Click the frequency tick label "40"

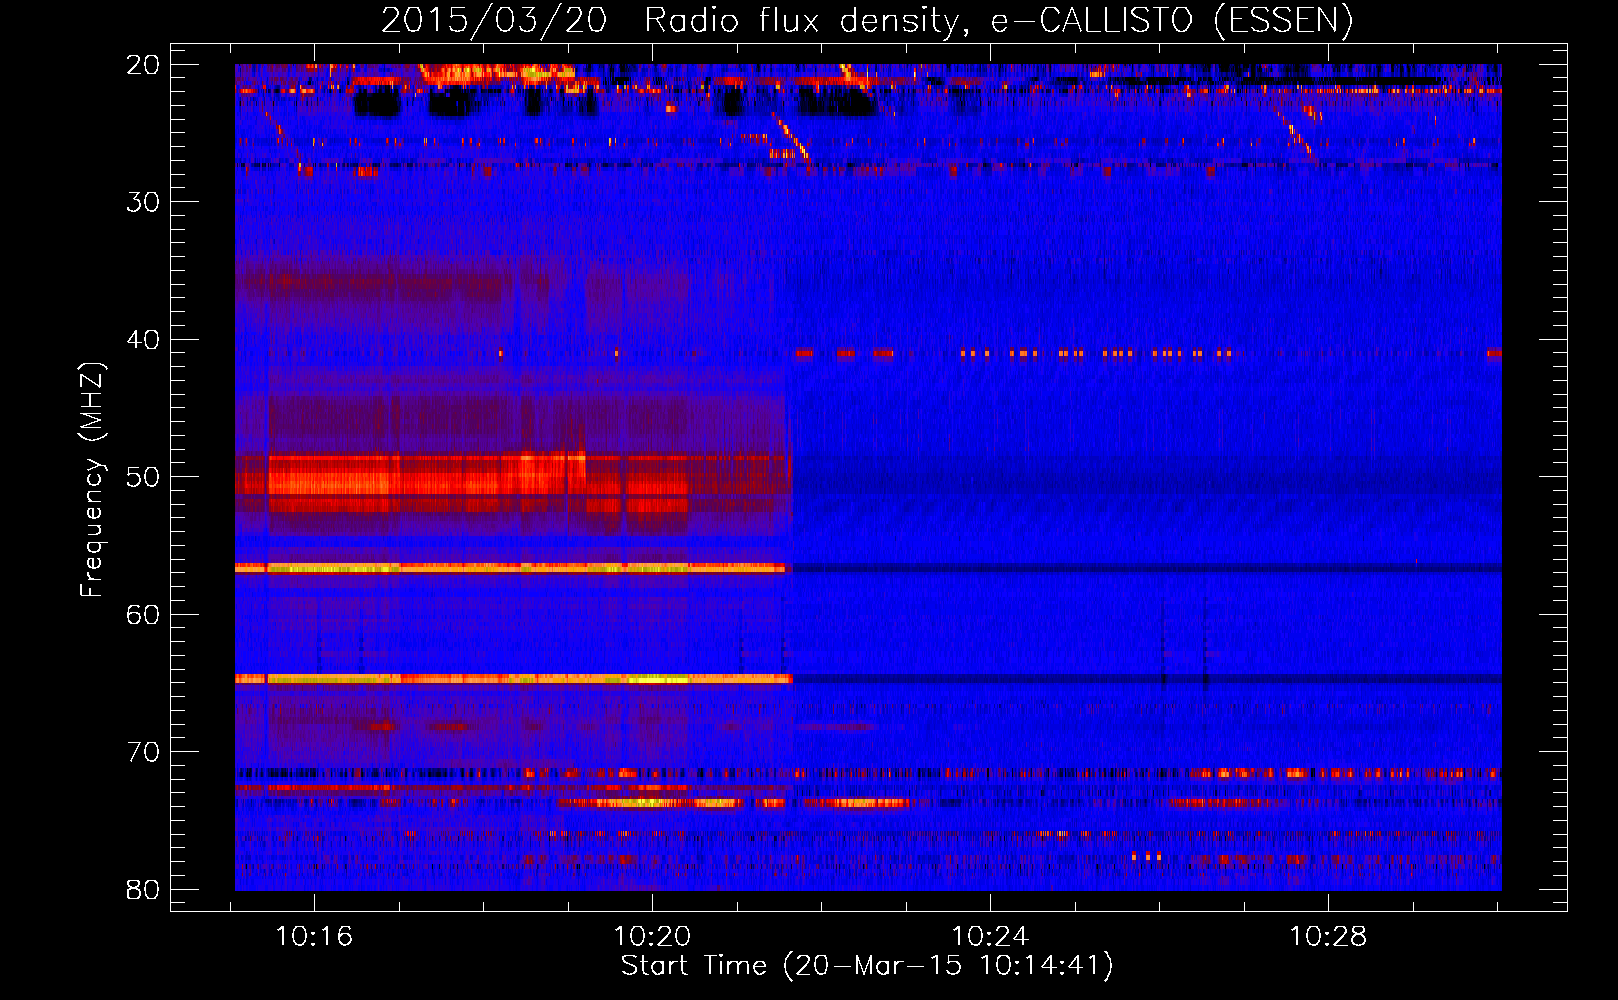(x=143, y=340)
